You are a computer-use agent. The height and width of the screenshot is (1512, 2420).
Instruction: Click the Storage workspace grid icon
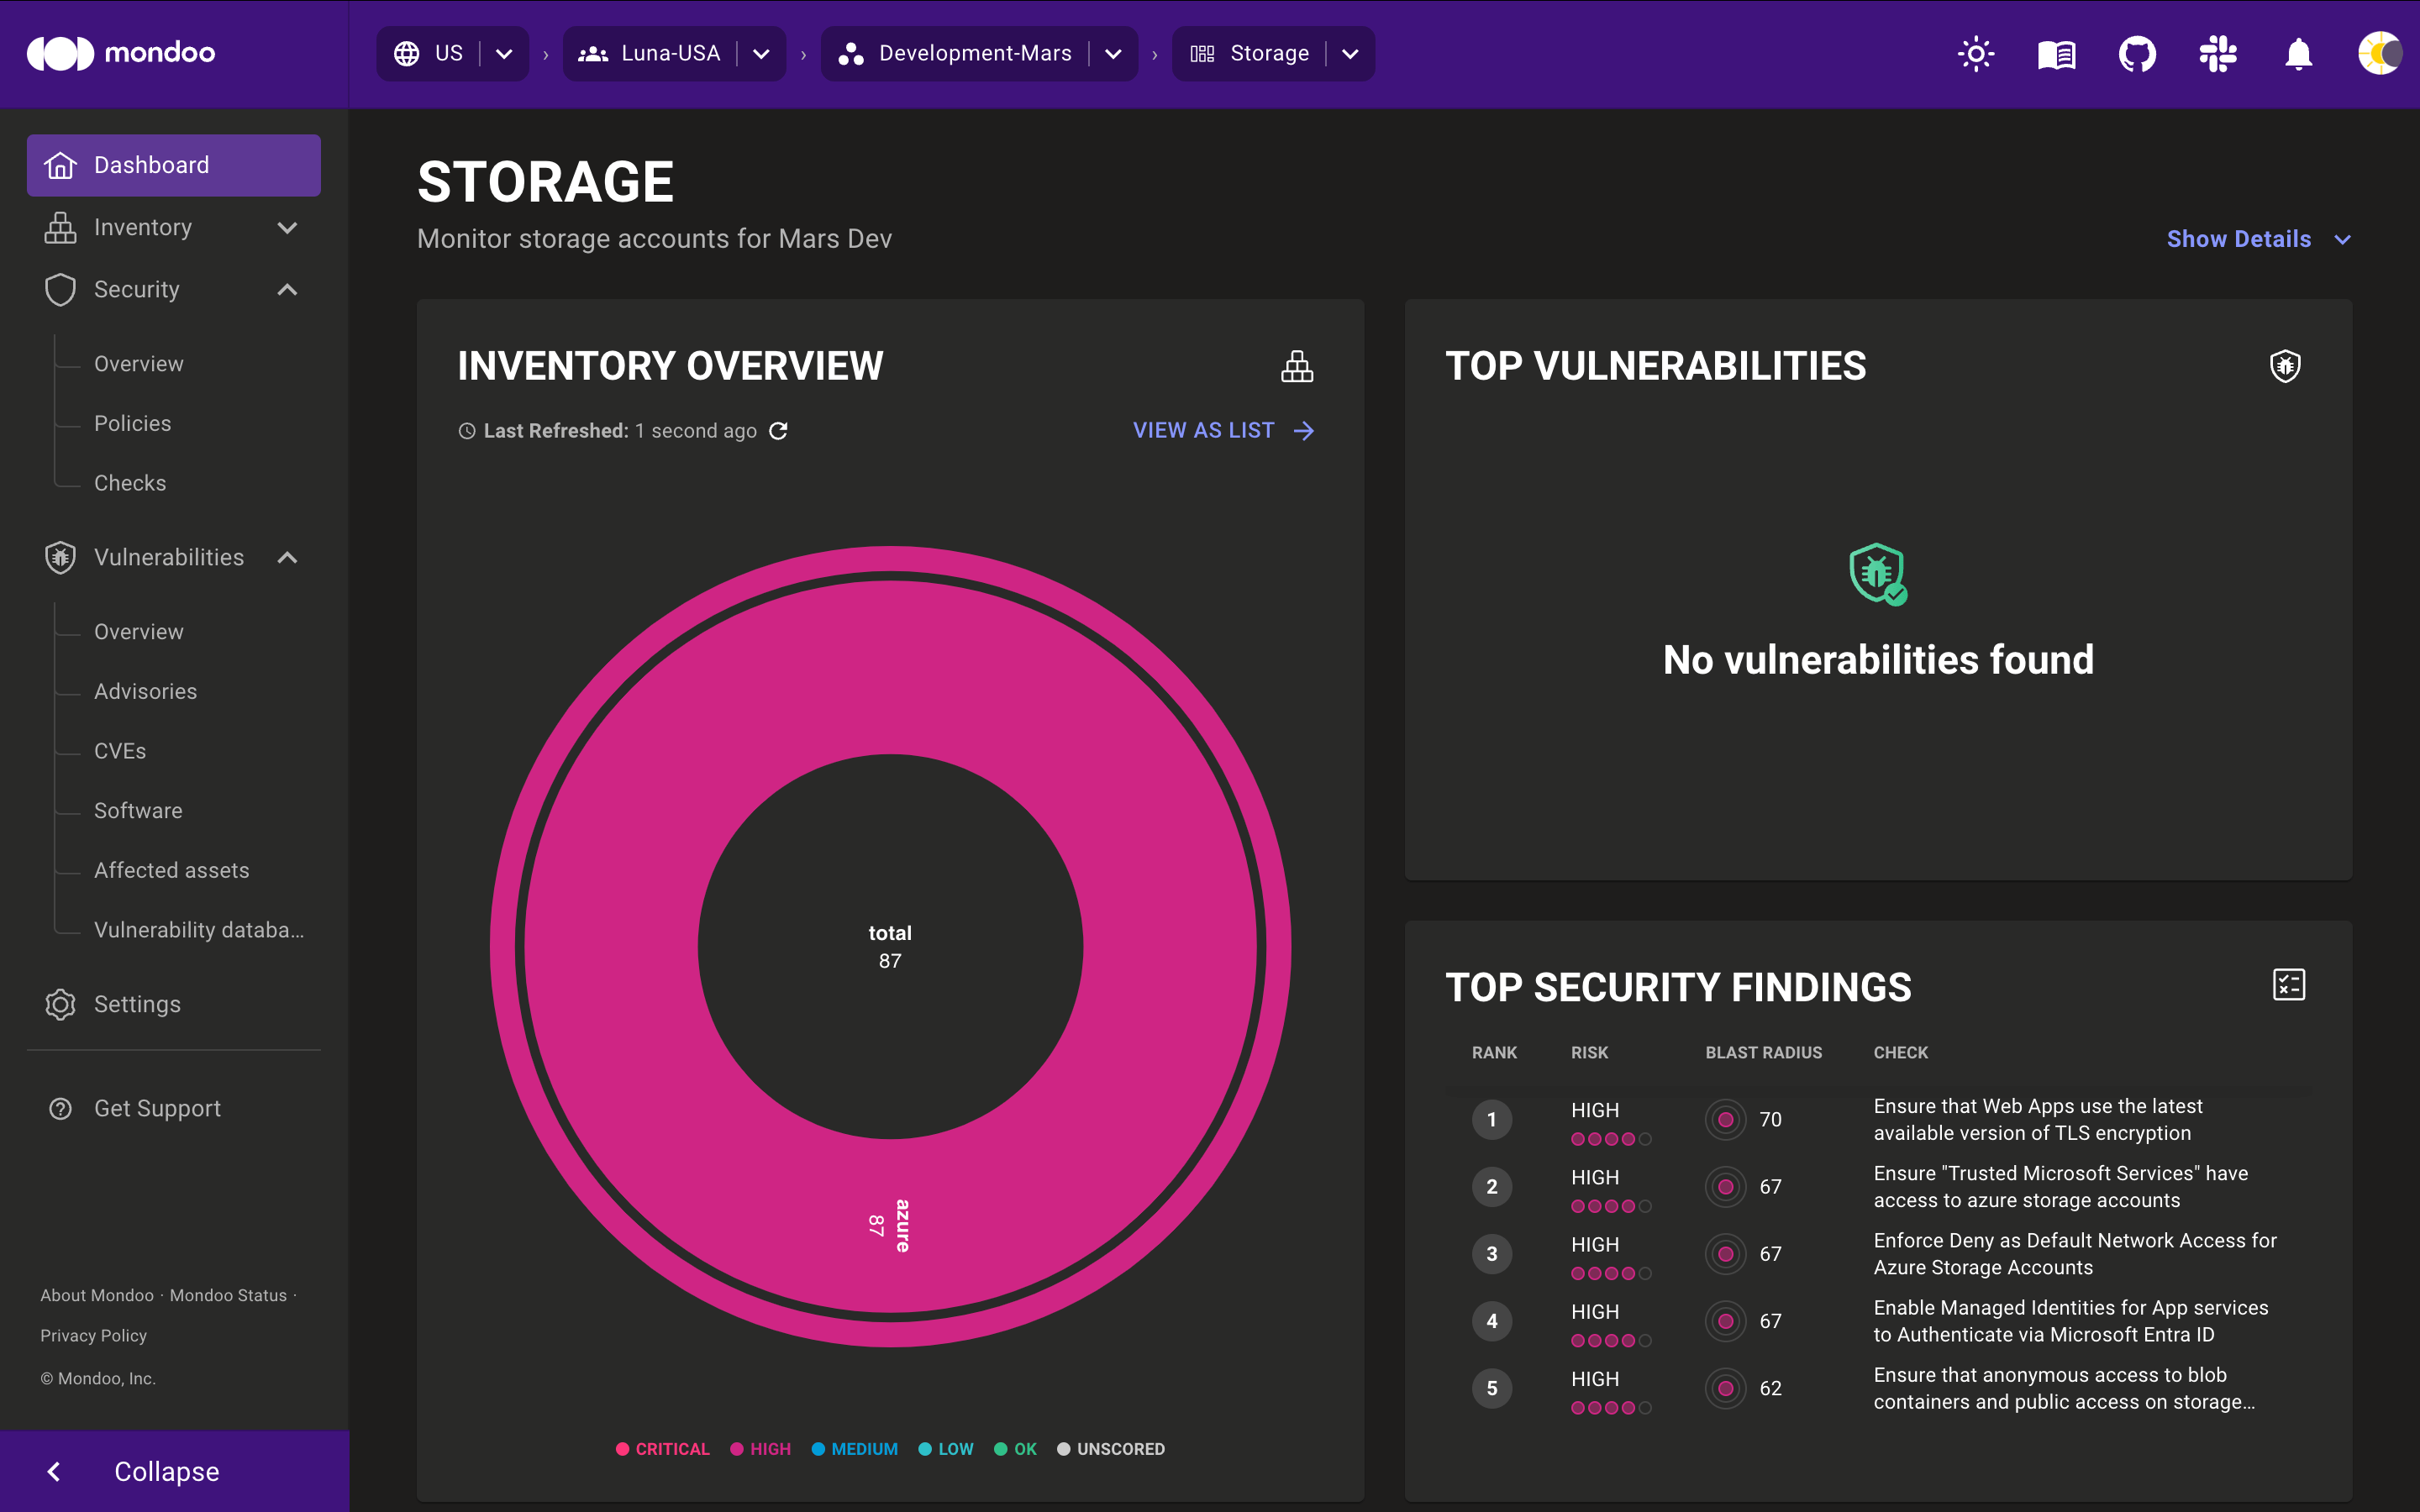pyautogui.click(x=1202, y=53)
